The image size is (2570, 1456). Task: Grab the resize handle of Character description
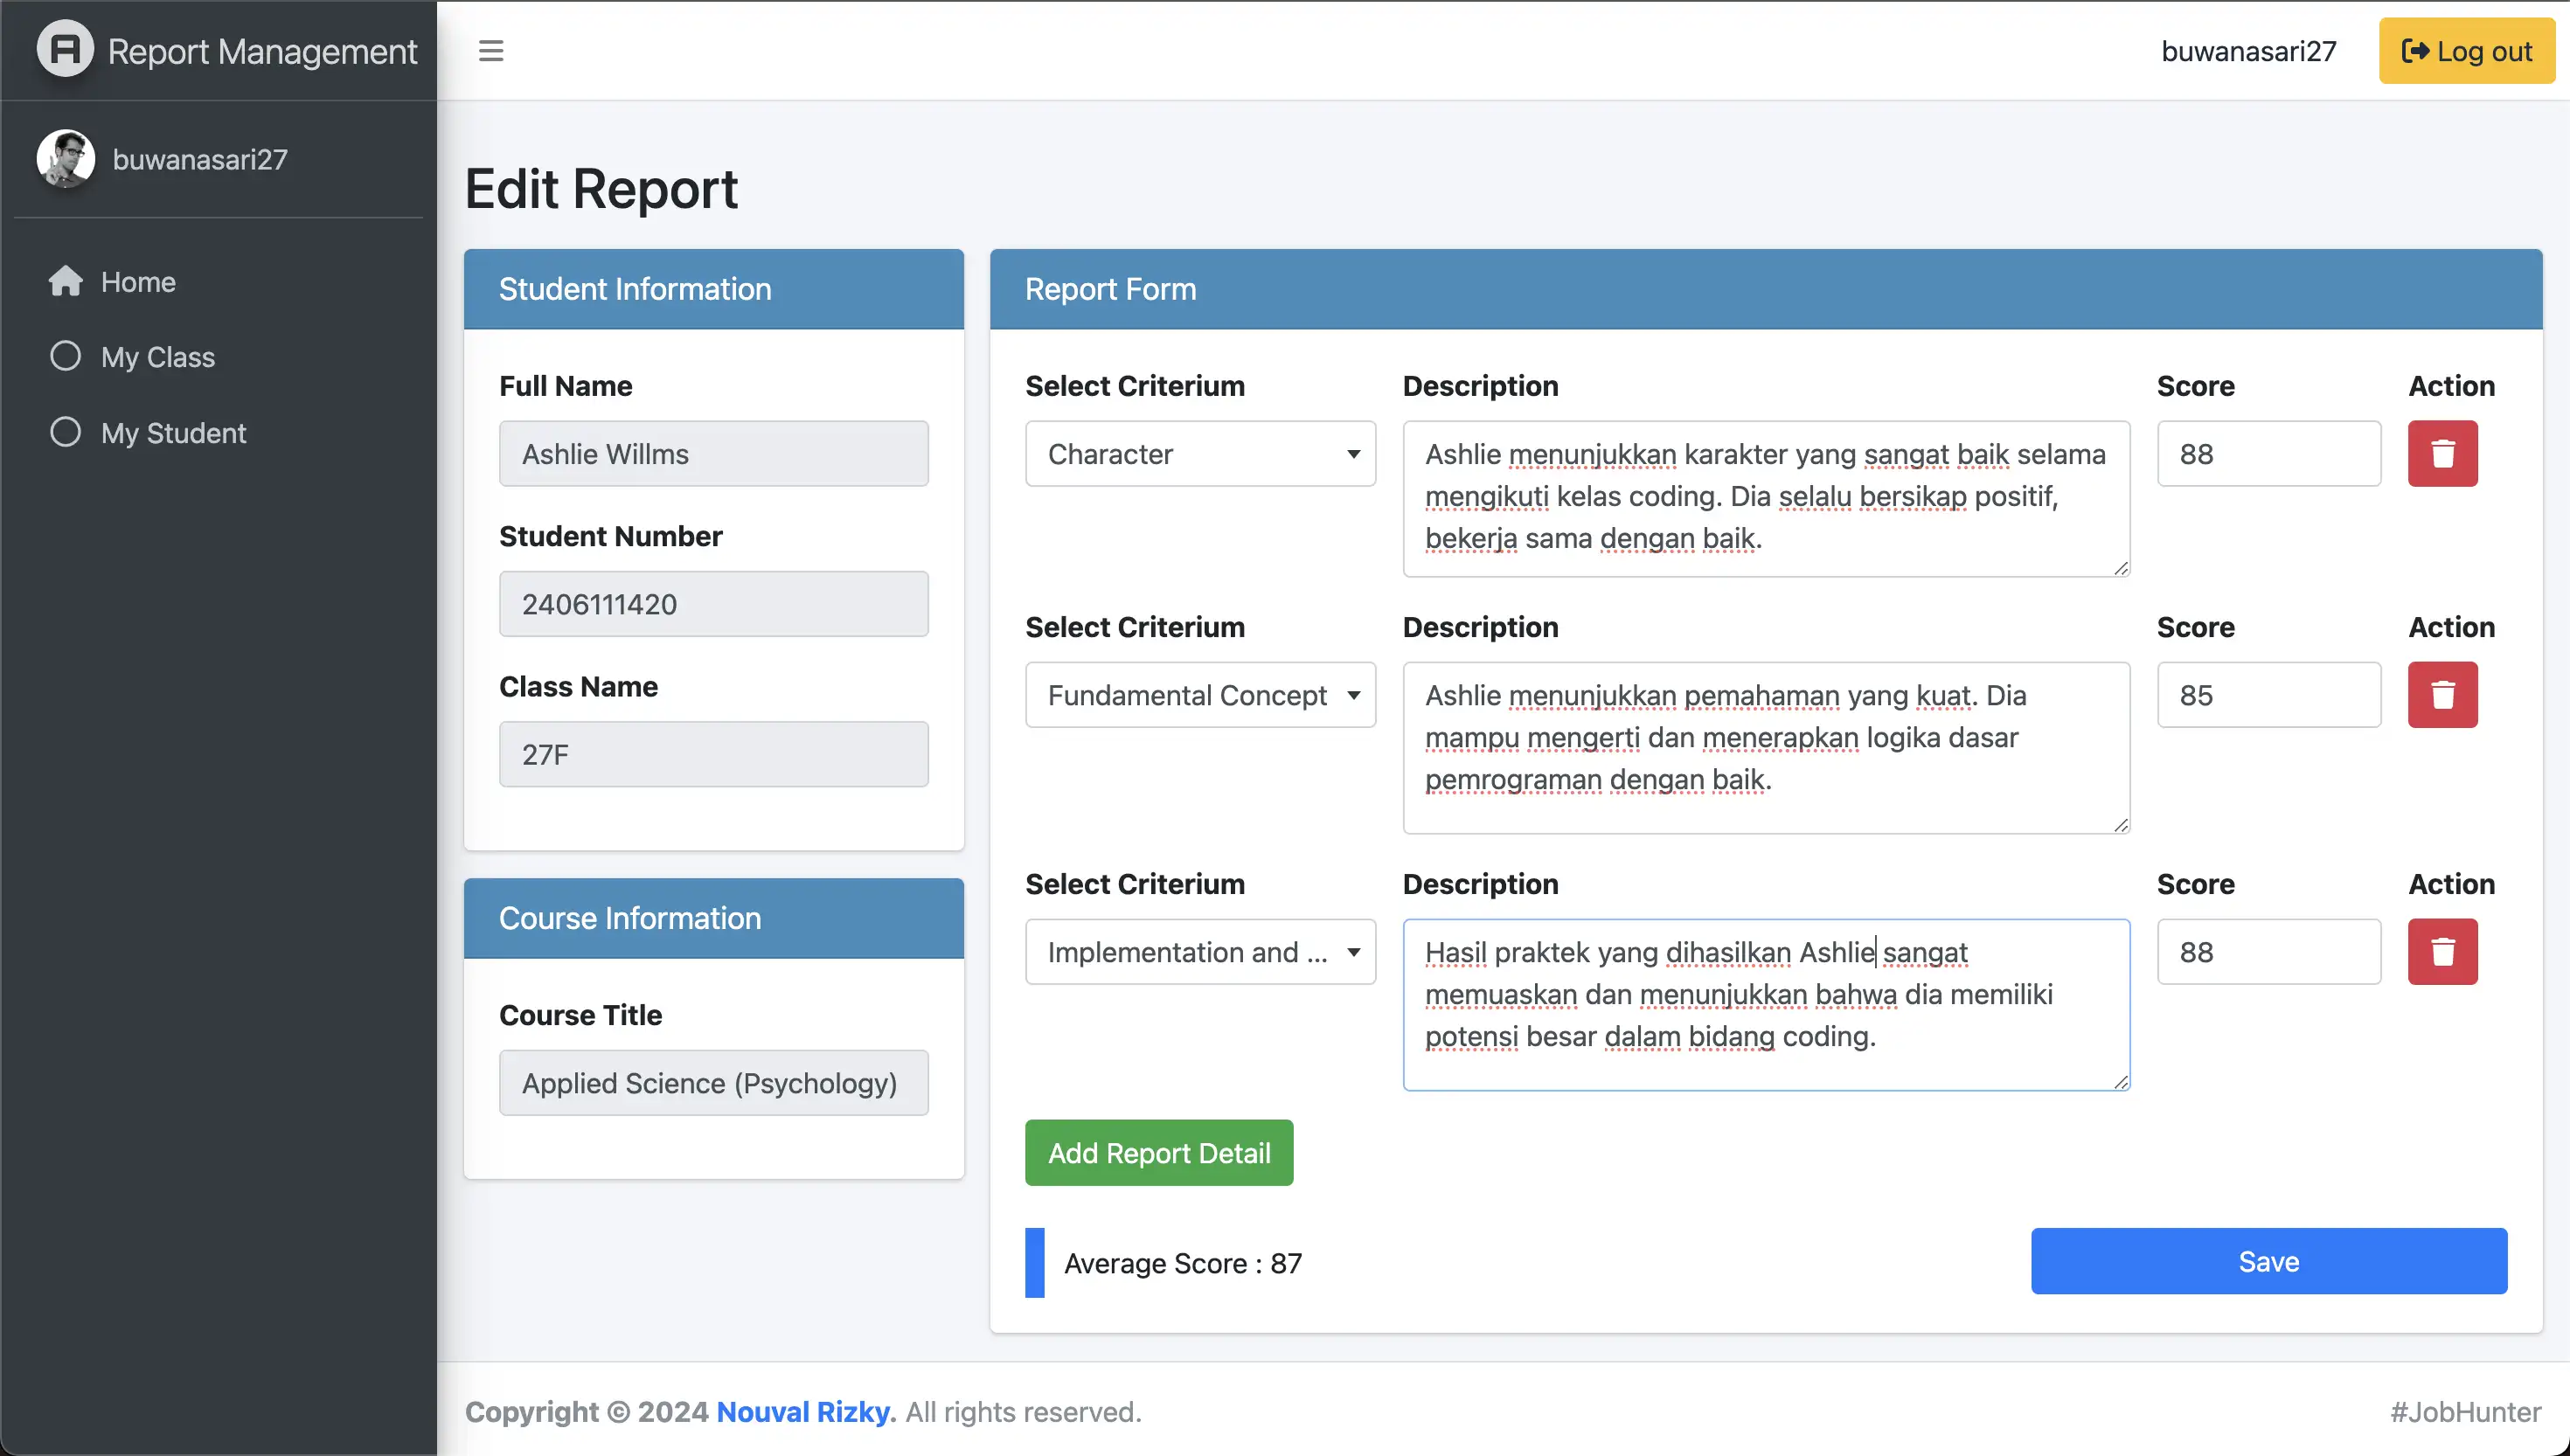(x=2120, y=568)
